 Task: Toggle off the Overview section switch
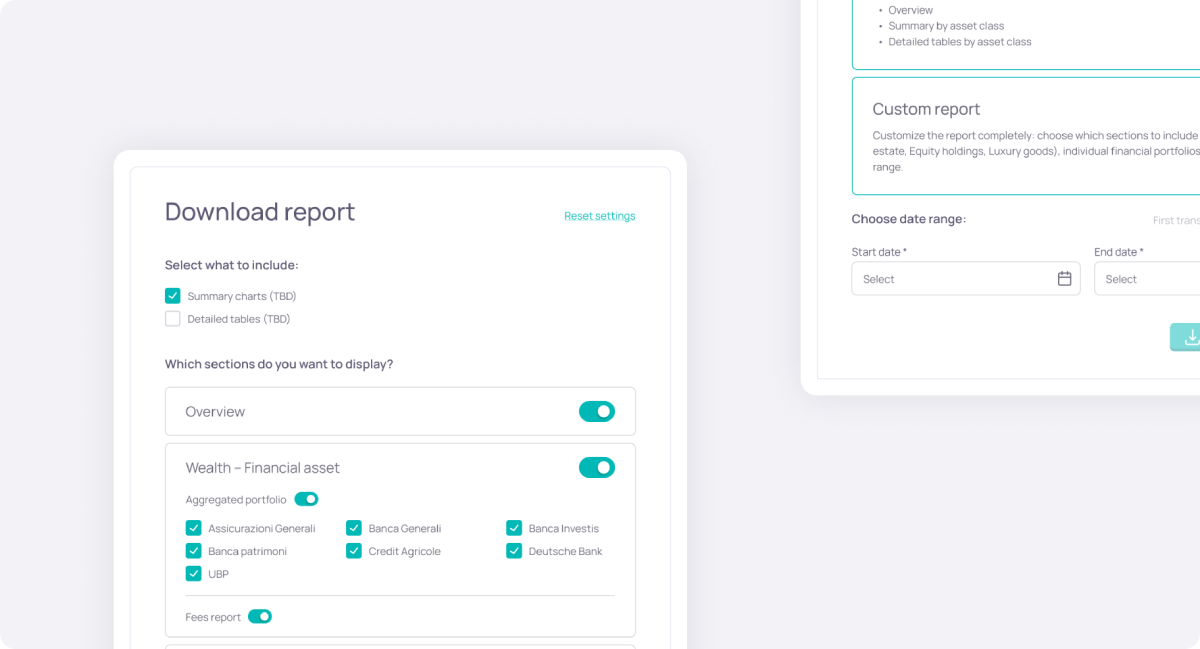point(597,411)
